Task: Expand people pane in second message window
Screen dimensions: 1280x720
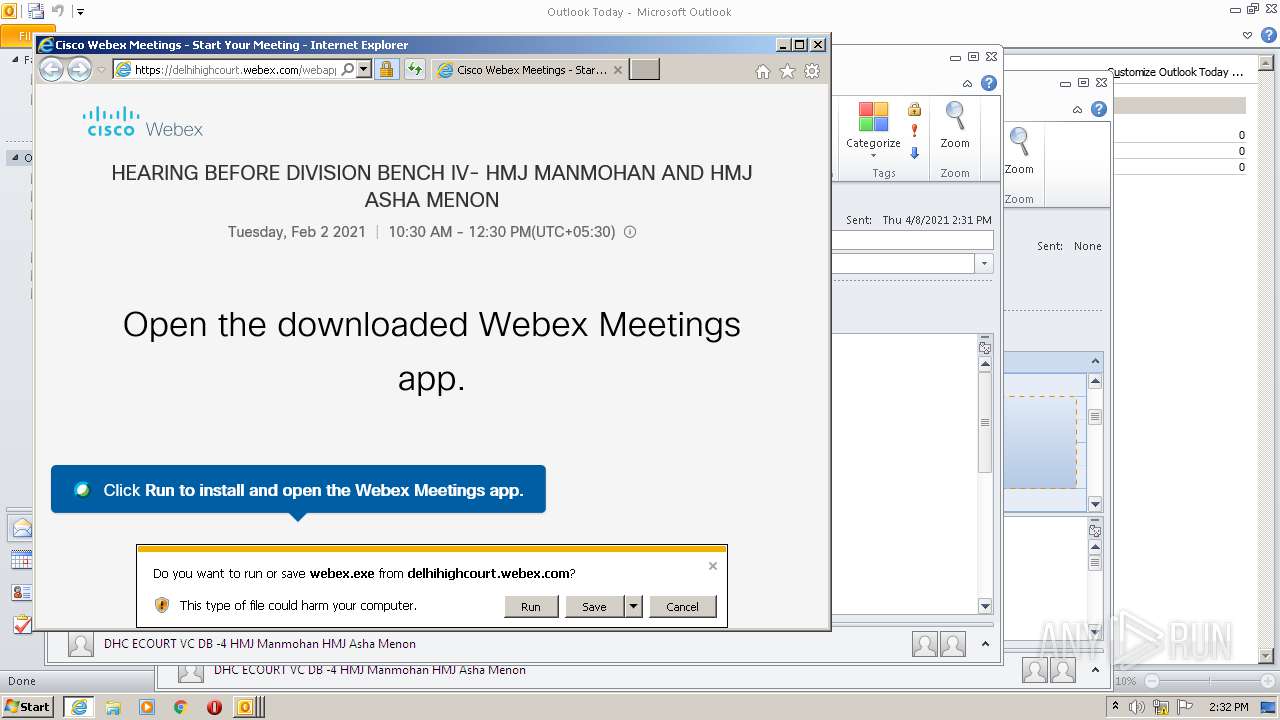Action: [1095, 670]
